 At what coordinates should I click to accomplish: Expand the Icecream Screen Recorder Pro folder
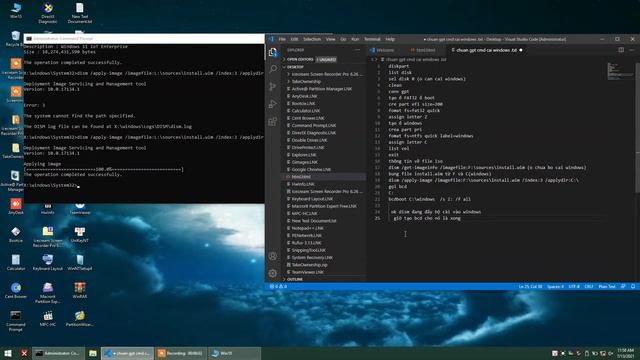coord(326,74)
